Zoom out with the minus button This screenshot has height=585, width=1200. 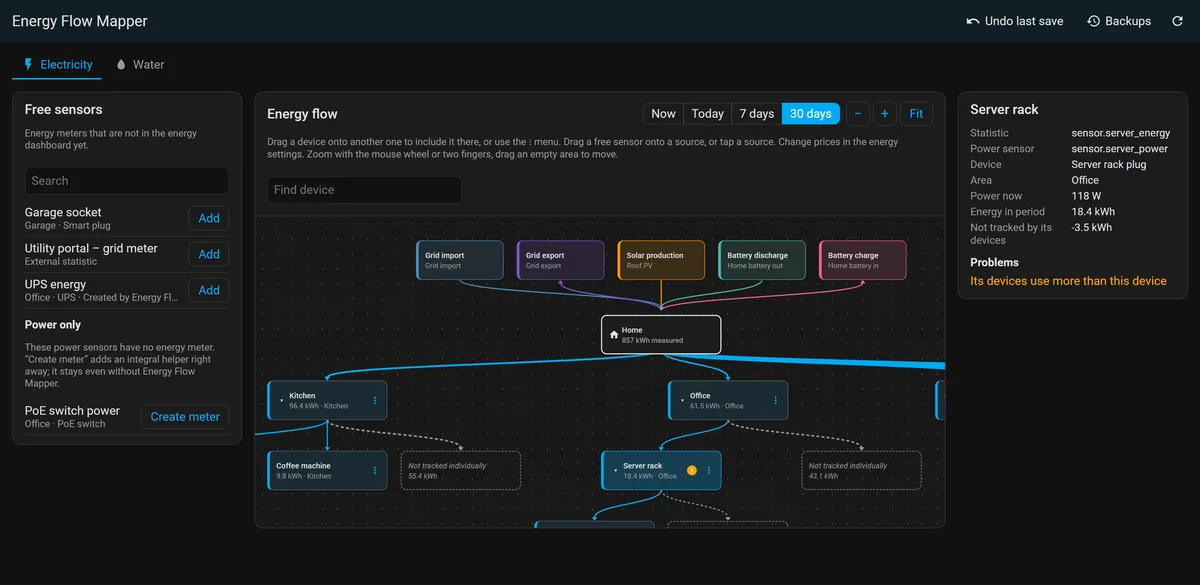(858, 114)
